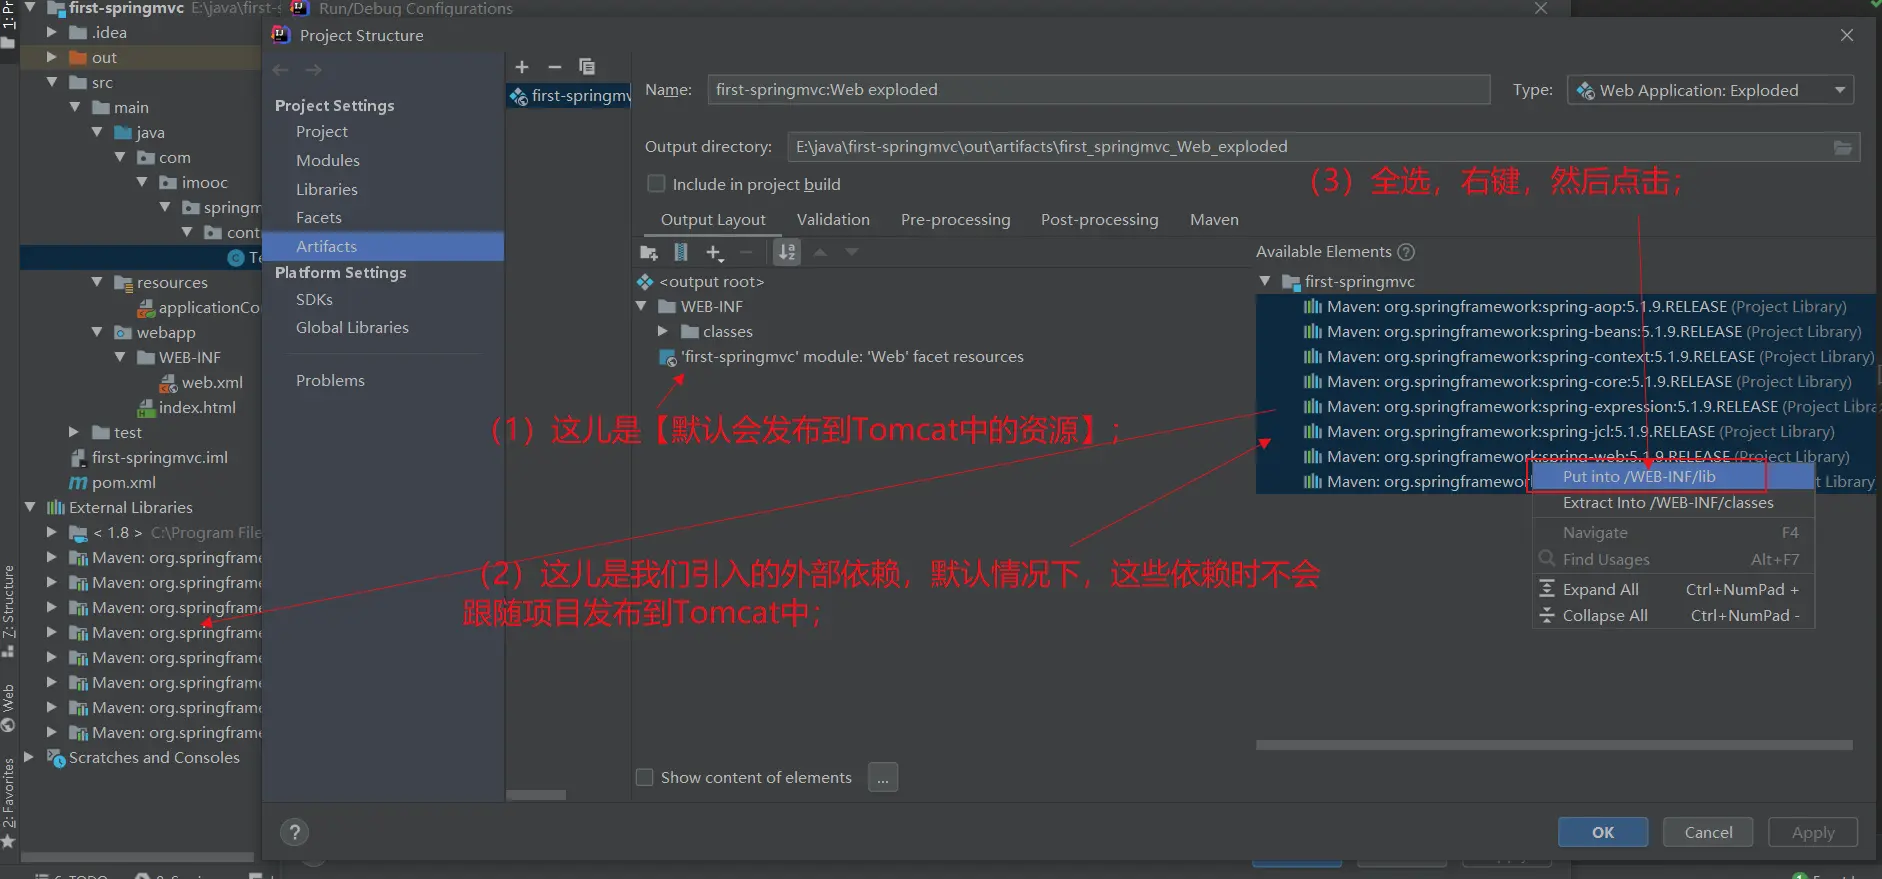Open Available Elements help tooltip
Image resolution: width=1882 pixels, height=879 pixels.
(x=1406, y=252)
